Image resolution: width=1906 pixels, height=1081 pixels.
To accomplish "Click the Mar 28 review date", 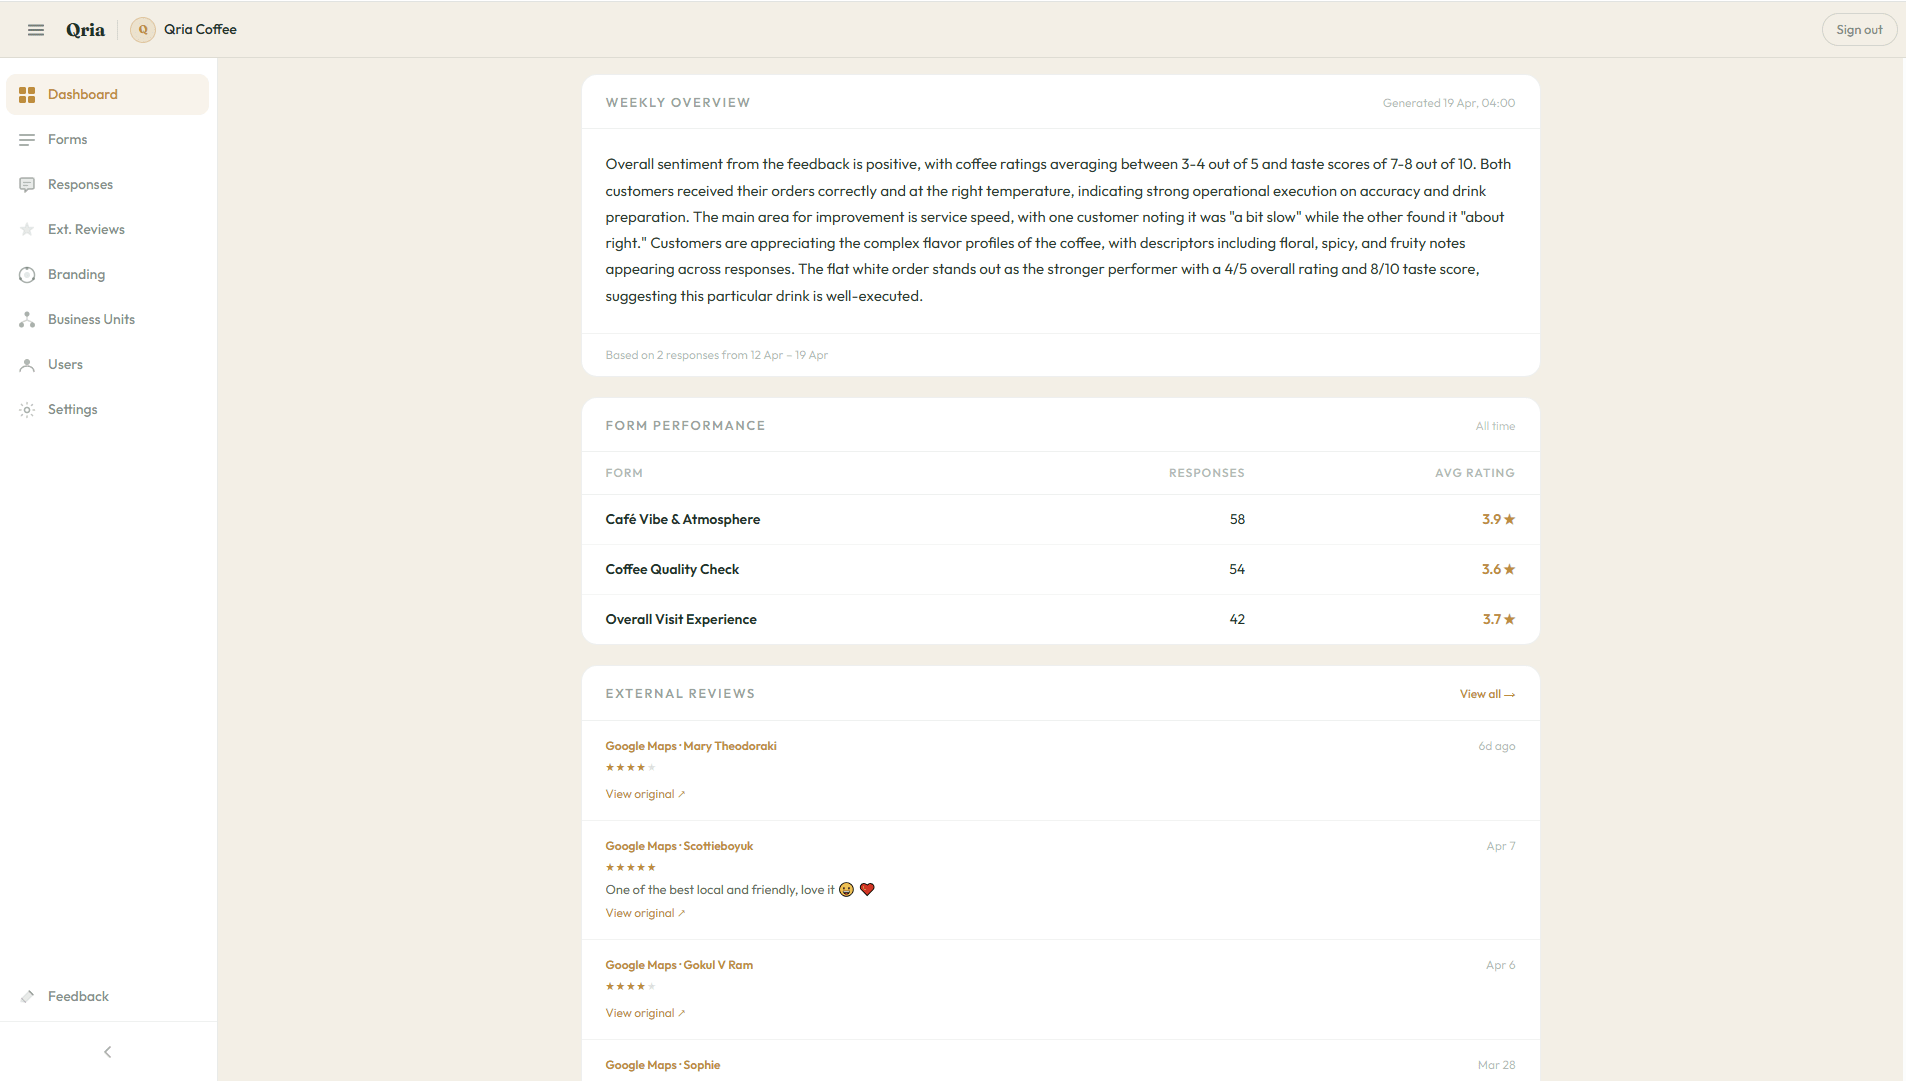I will pos(1497,1066).
